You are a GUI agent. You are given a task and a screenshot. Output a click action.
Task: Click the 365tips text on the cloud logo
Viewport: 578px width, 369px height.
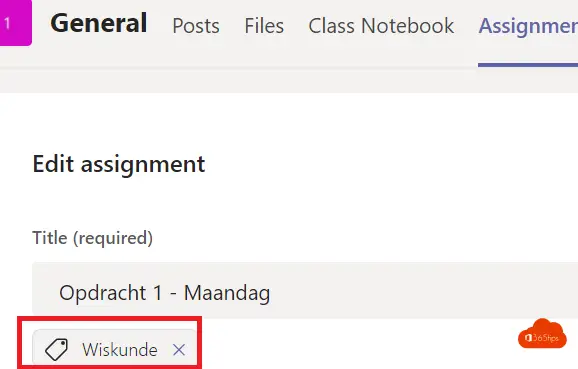click(x=546, y=338)
